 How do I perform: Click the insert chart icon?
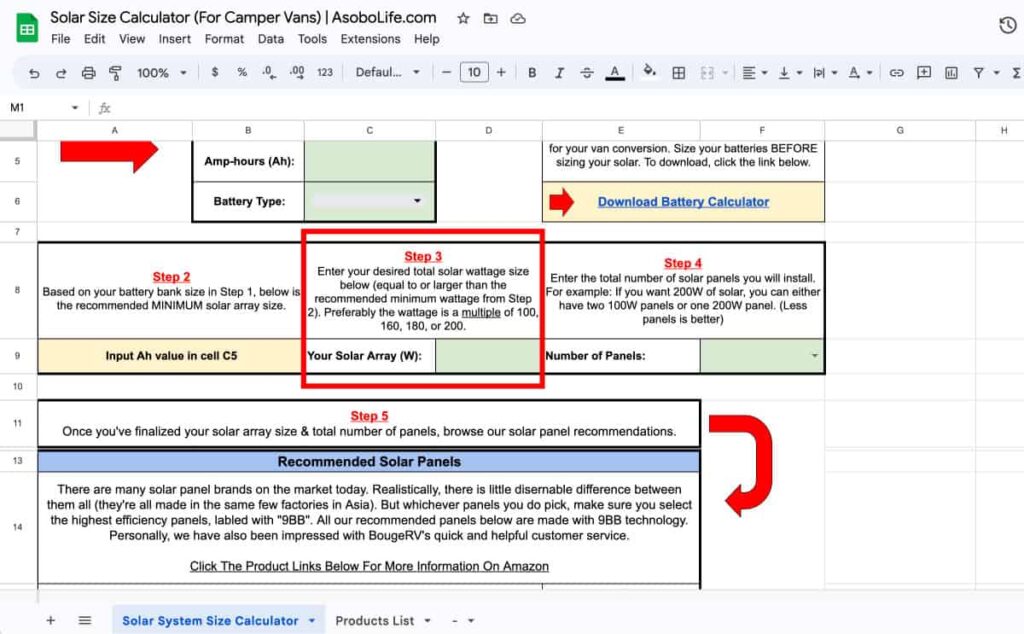[x=951, y=73]
